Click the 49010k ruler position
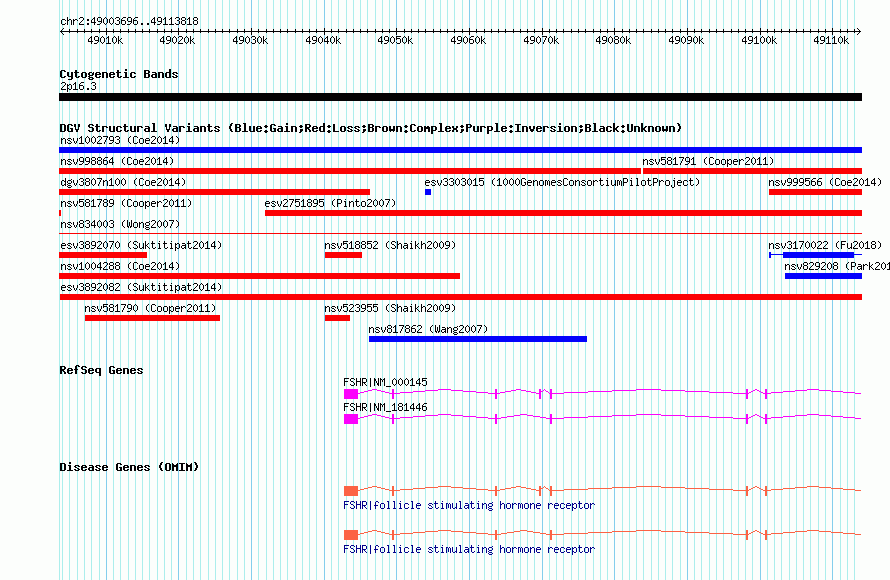 [105, 40]
